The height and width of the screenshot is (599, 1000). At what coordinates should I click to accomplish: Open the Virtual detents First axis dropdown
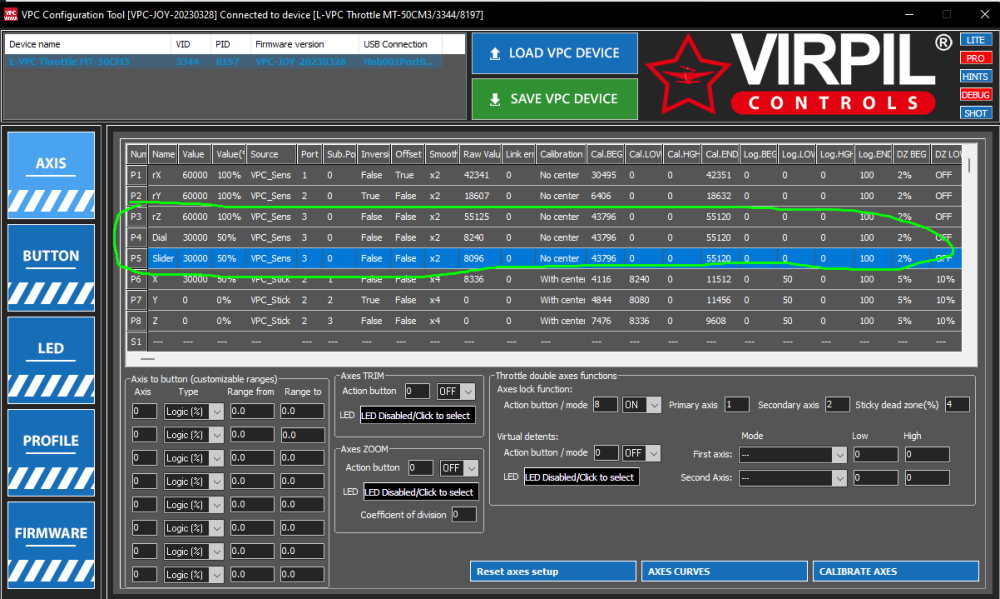click(793, 454)
